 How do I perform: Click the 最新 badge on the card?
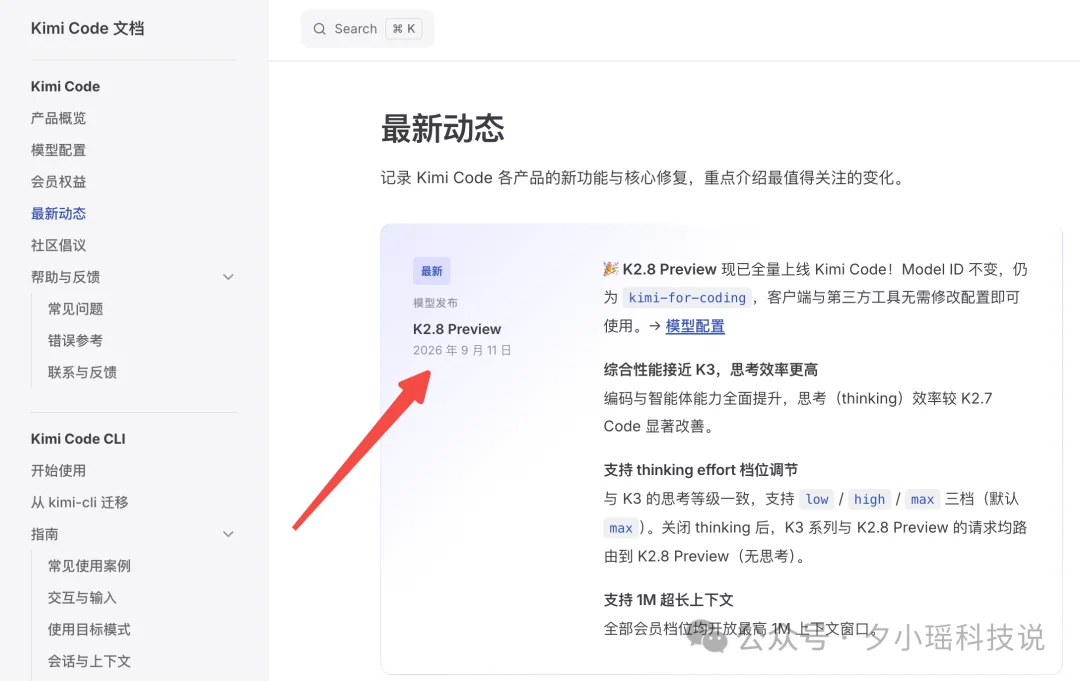432,271
